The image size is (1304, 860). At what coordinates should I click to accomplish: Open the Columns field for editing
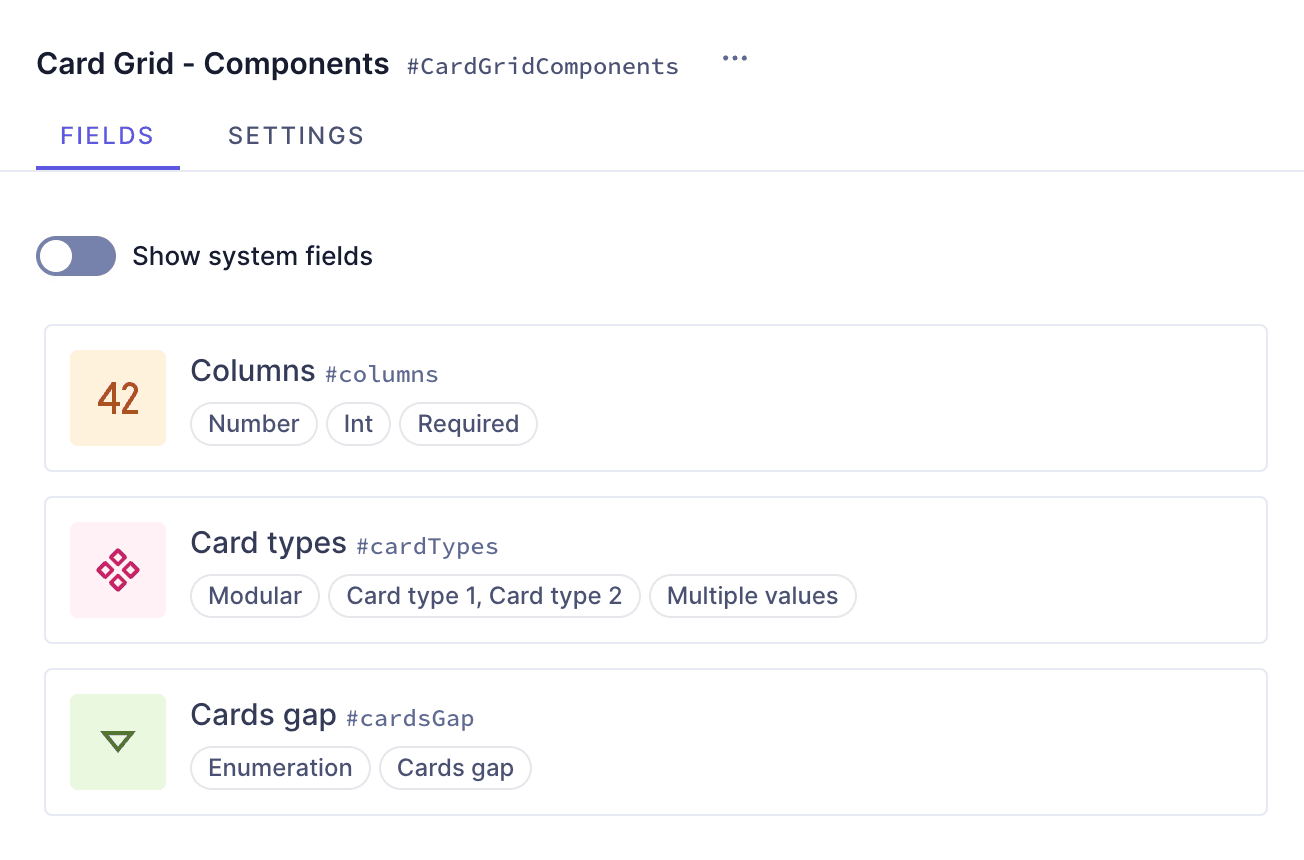253,371
